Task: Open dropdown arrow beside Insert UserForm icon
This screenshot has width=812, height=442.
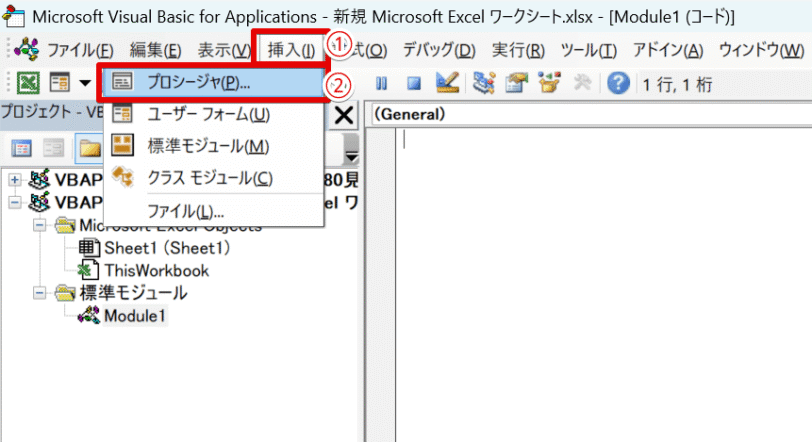Action: [x=84, y=84]
